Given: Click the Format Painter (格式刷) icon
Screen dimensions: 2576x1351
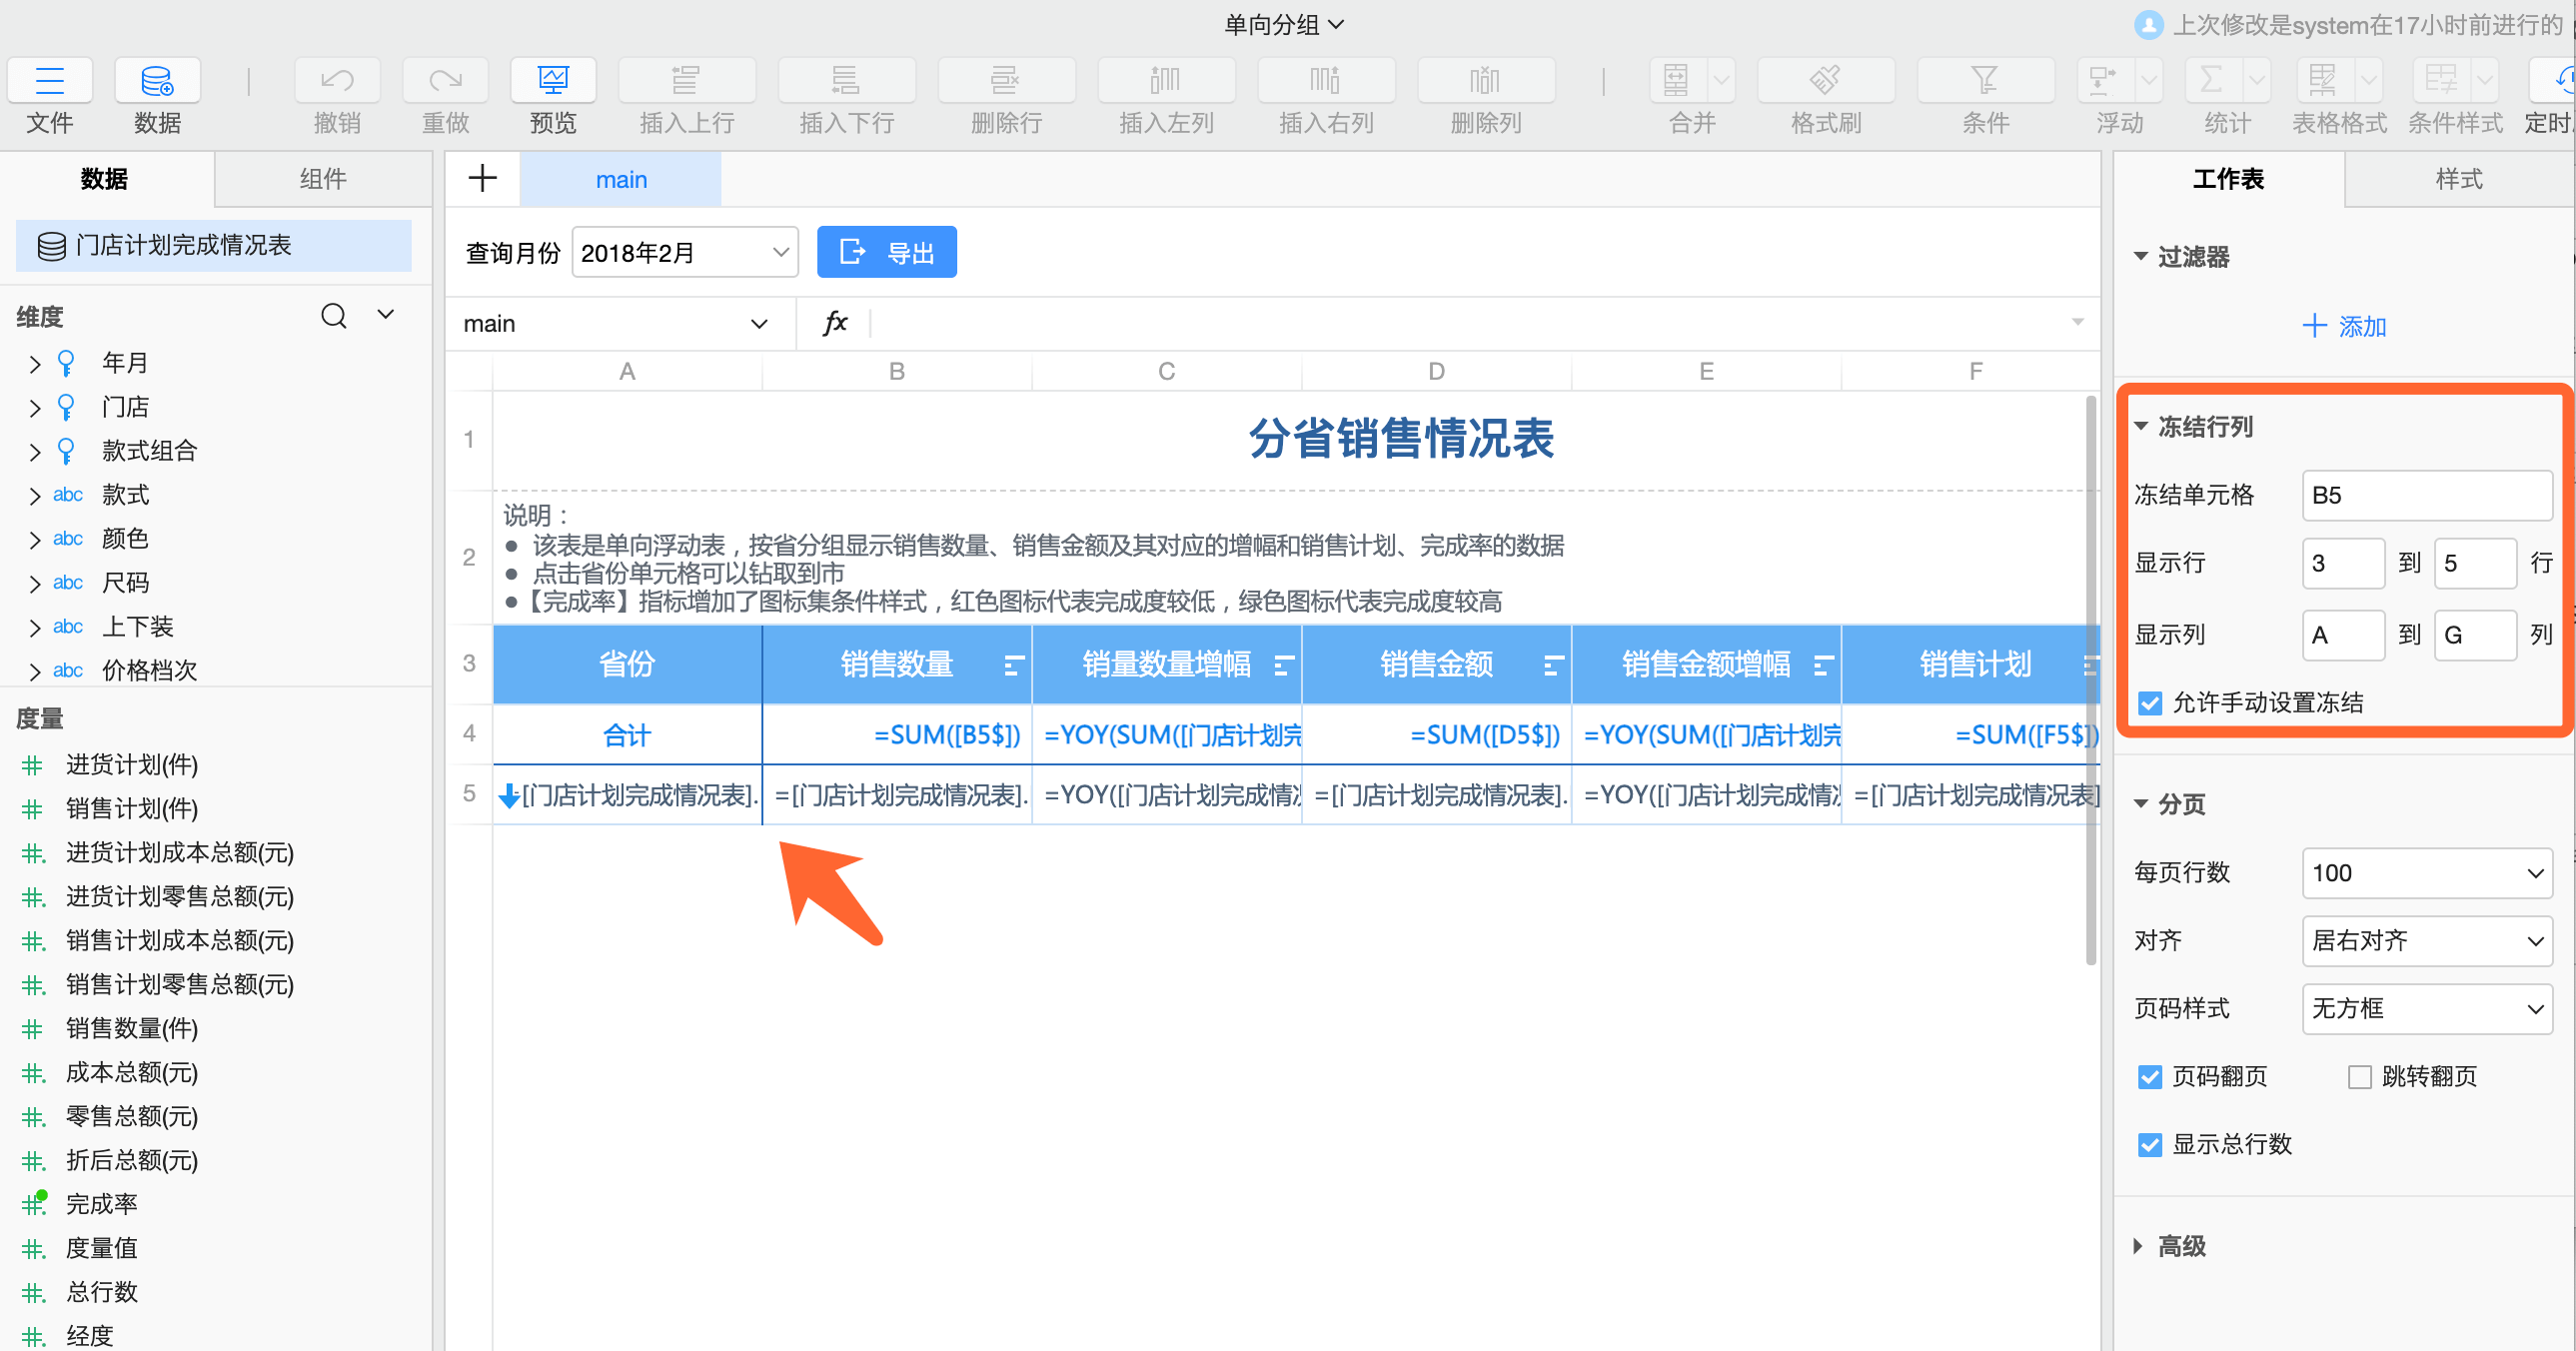Looking at the screenshot, I should point(1825,81).
